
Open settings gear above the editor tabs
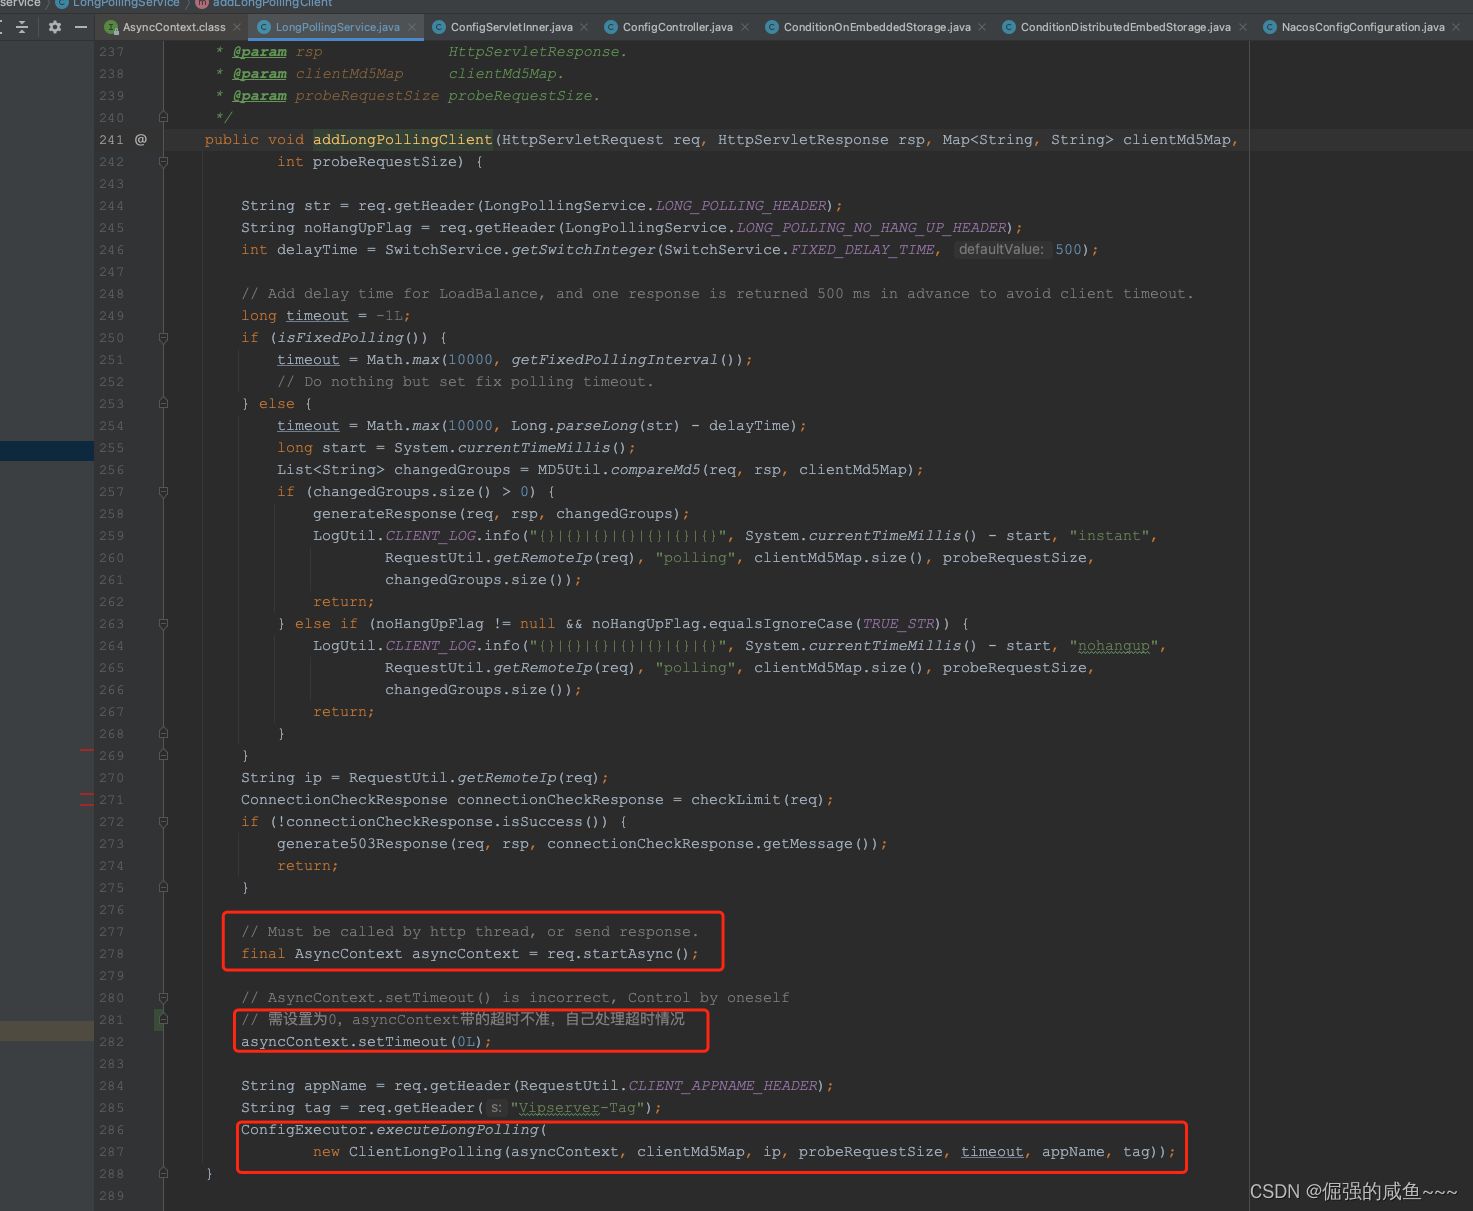coord(54,27)
